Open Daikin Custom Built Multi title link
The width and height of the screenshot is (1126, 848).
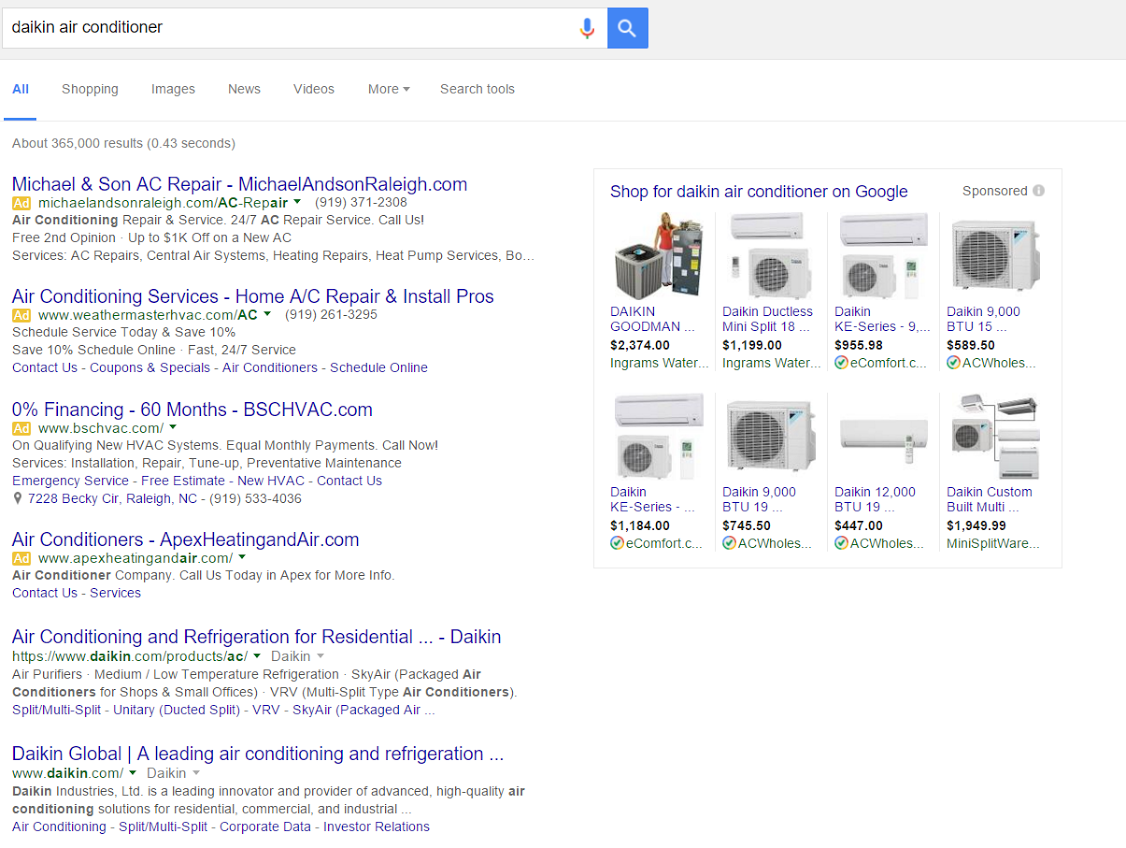(x=989, y=500)
